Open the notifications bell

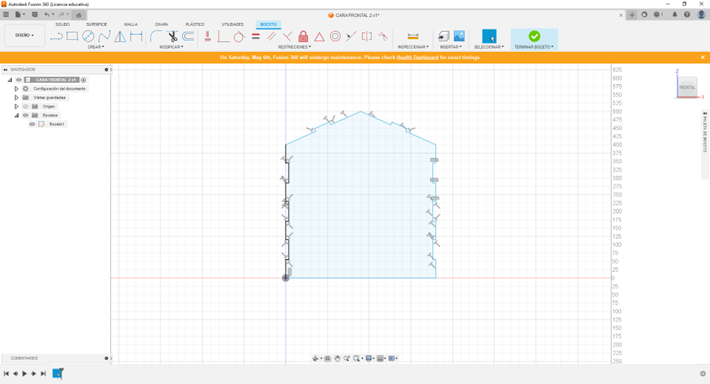click(675, 14)
